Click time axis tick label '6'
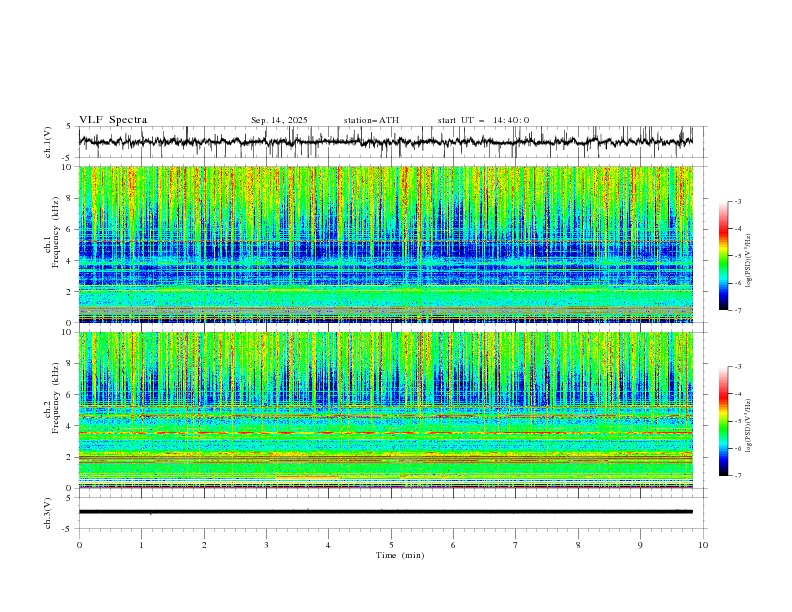Image resolution: width=792 pixels, height=612 pixels. click(x=453, y=545)
